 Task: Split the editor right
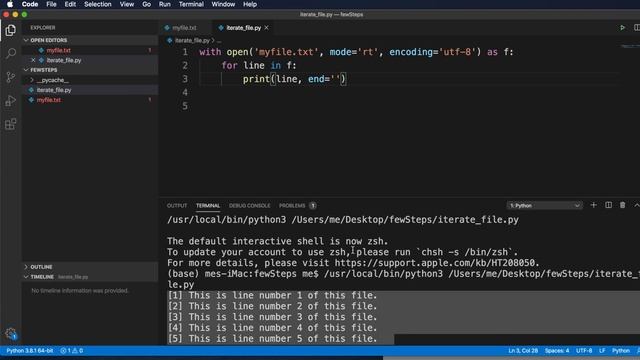click(x=637, y=28)
